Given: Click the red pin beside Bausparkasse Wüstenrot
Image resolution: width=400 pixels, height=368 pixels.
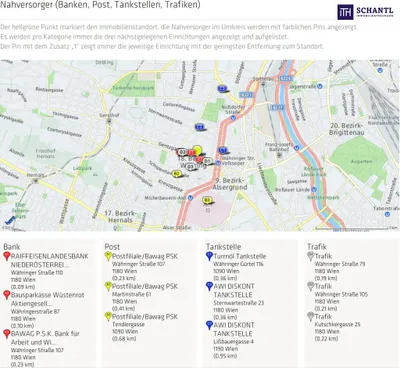Looking at the screenshot, I should point(7,295).
